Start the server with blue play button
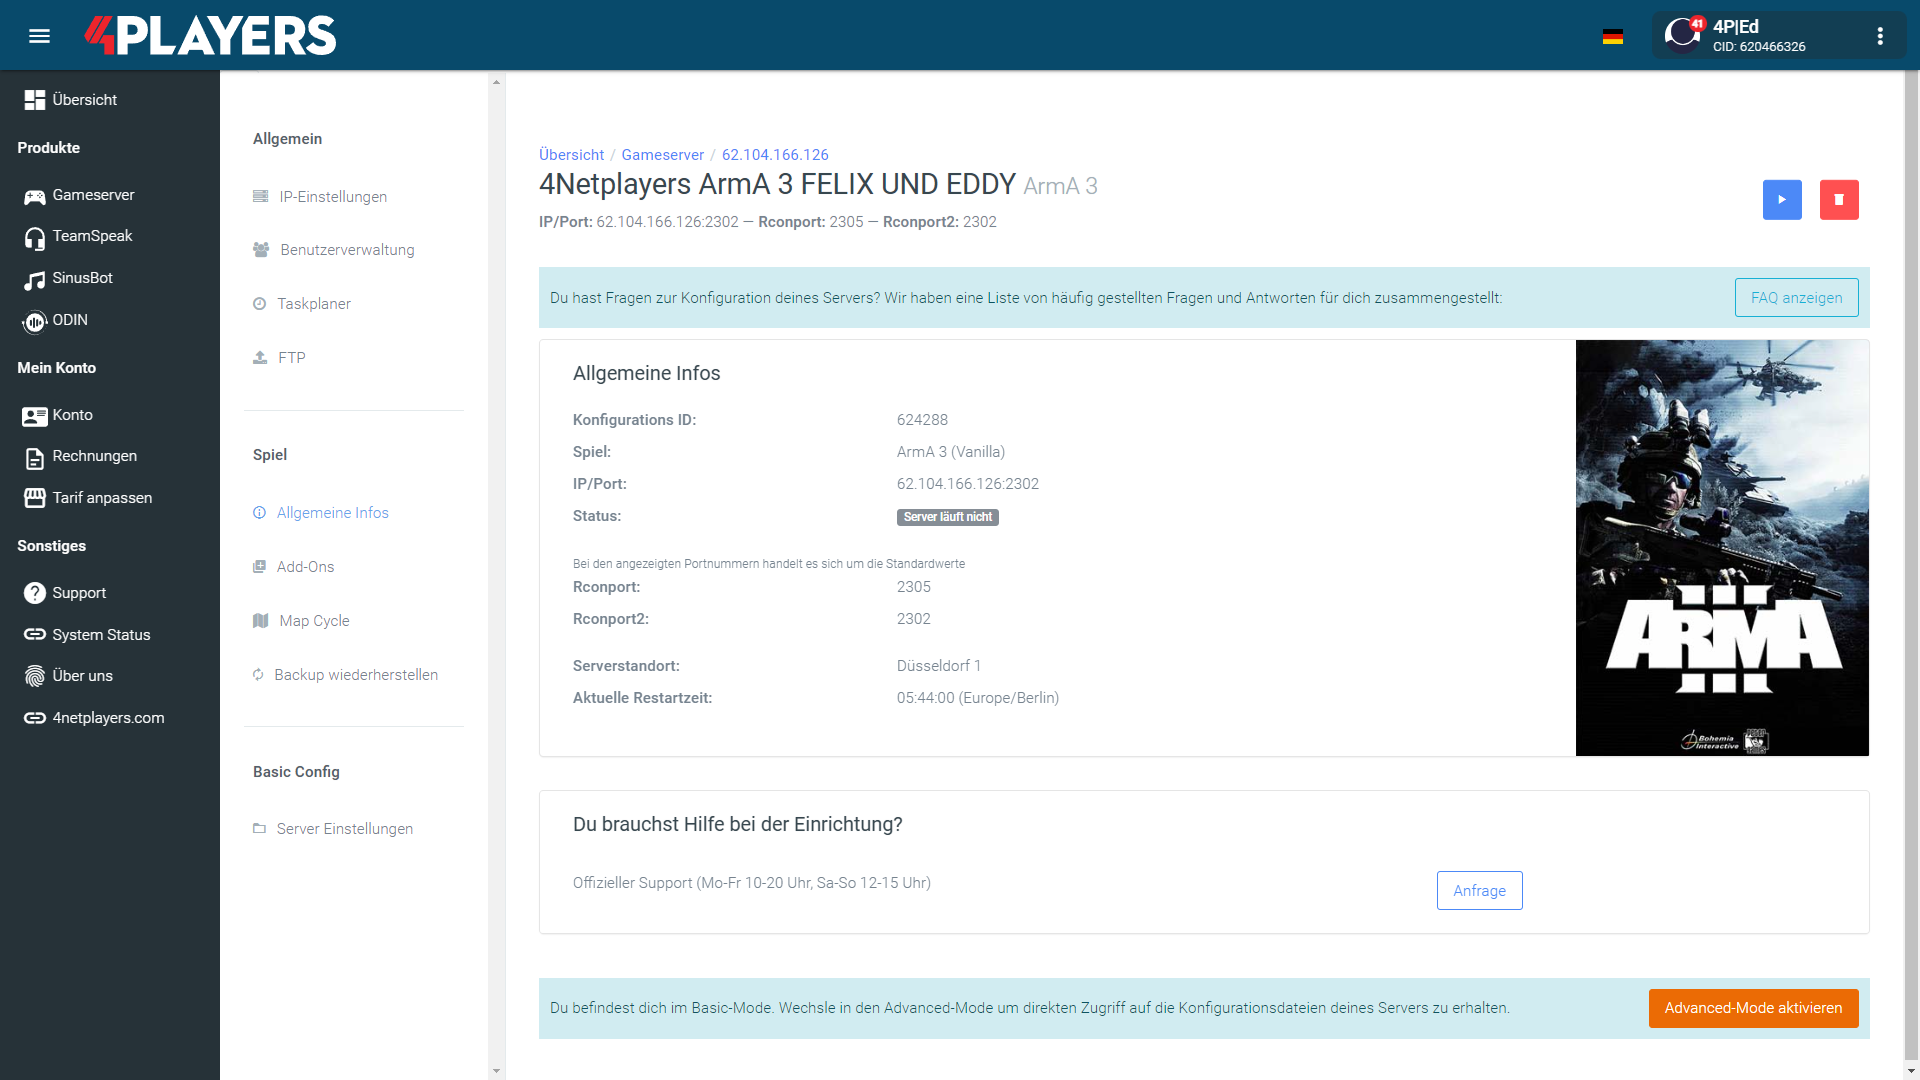 [1782, 200]
